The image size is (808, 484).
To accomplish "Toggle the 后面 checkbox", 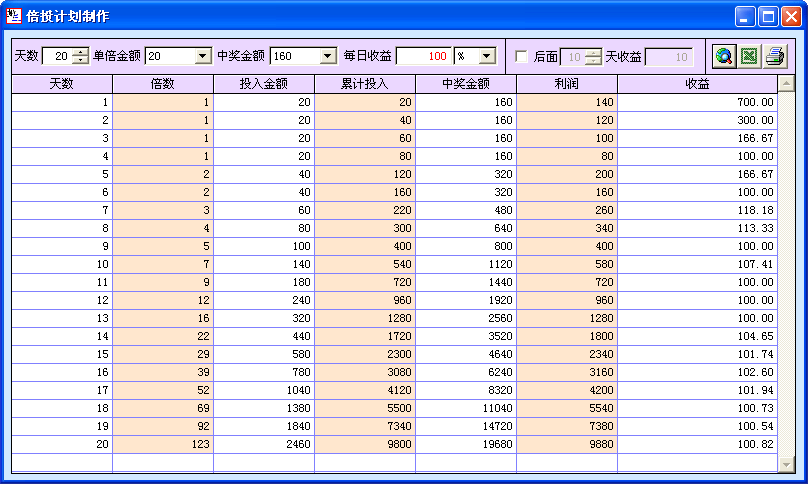I will (521, 57).
